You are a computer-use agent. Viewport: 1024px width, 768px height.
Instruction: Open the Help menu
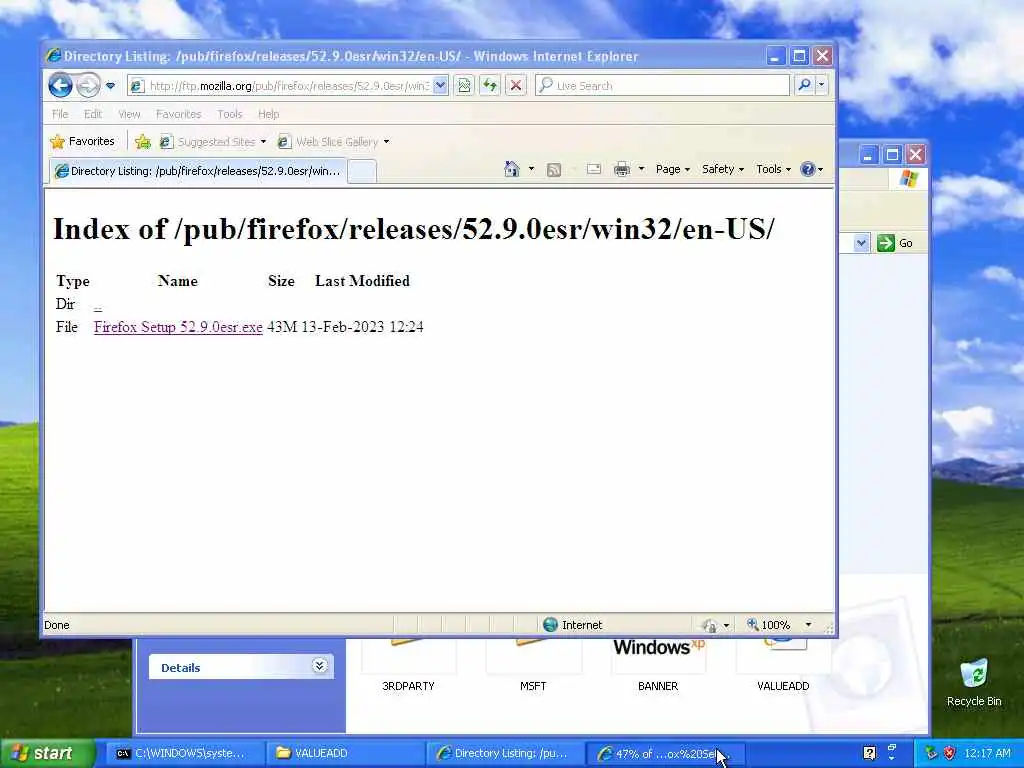[268, 114]
